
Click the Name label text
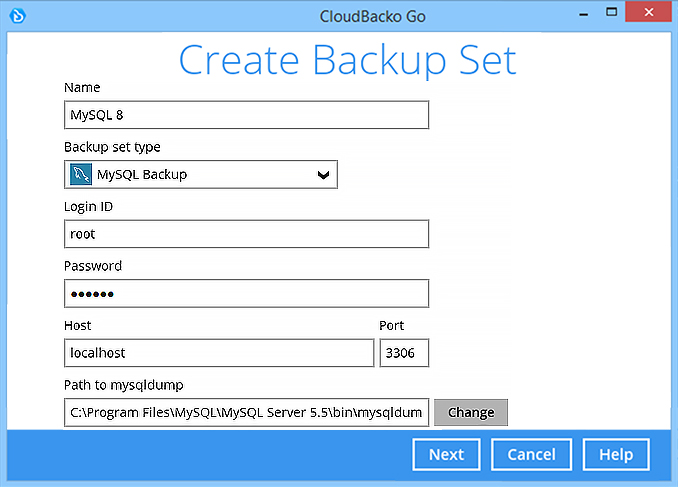[82, 87]
